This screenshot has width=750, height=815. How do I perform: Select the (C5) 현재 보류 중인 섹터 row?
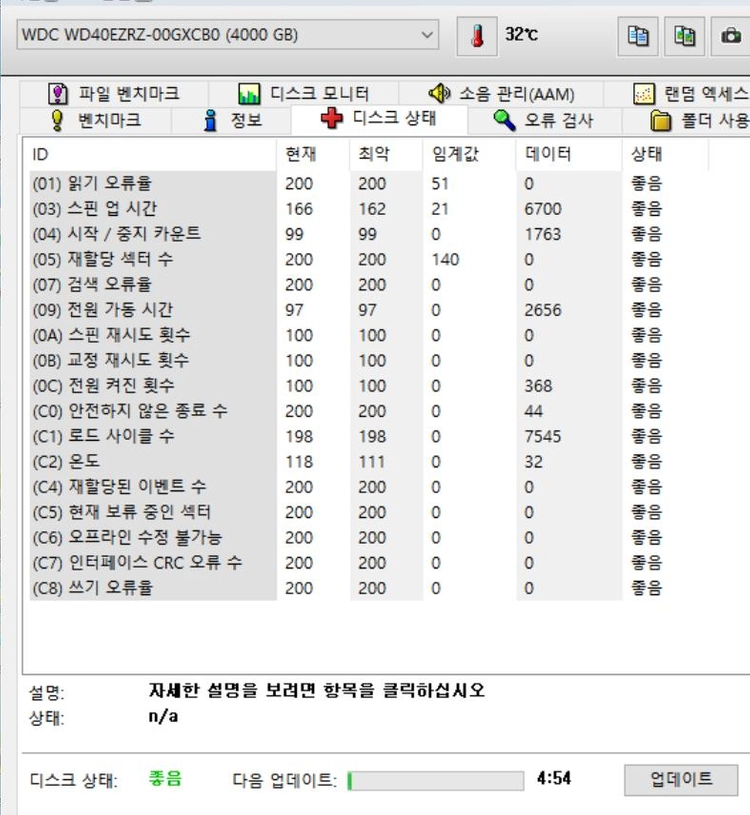pos(369,512)
